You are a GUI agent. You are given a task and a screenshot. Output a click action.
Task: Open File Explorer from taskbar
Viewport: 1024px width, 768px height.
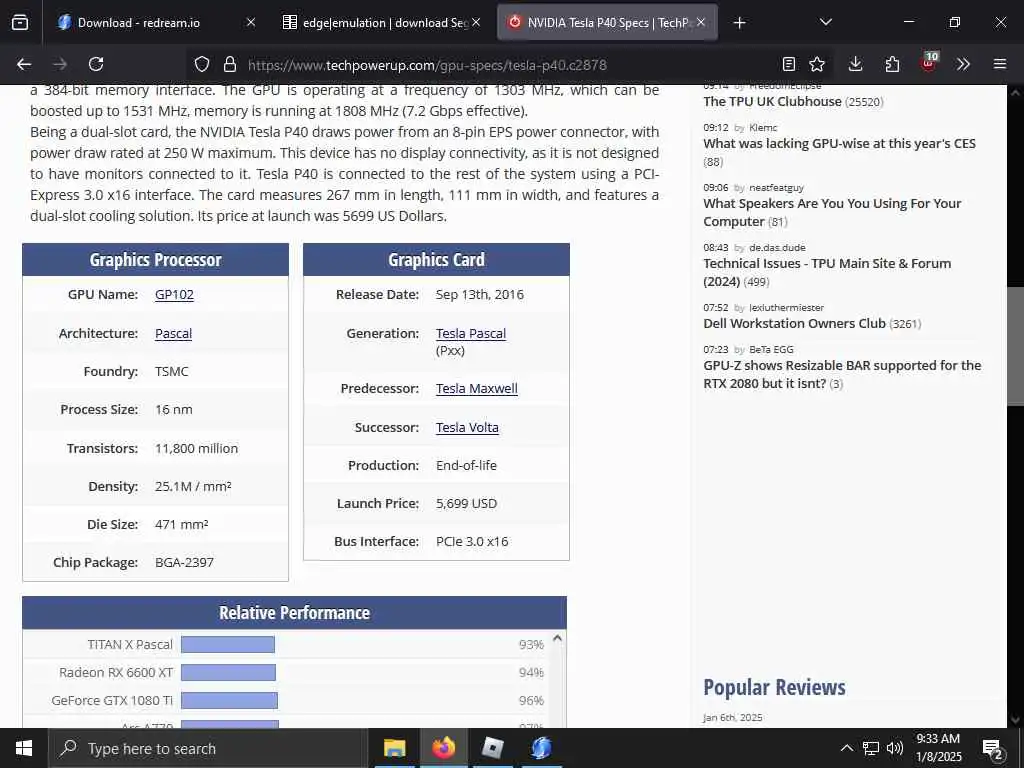pos(394,748)
